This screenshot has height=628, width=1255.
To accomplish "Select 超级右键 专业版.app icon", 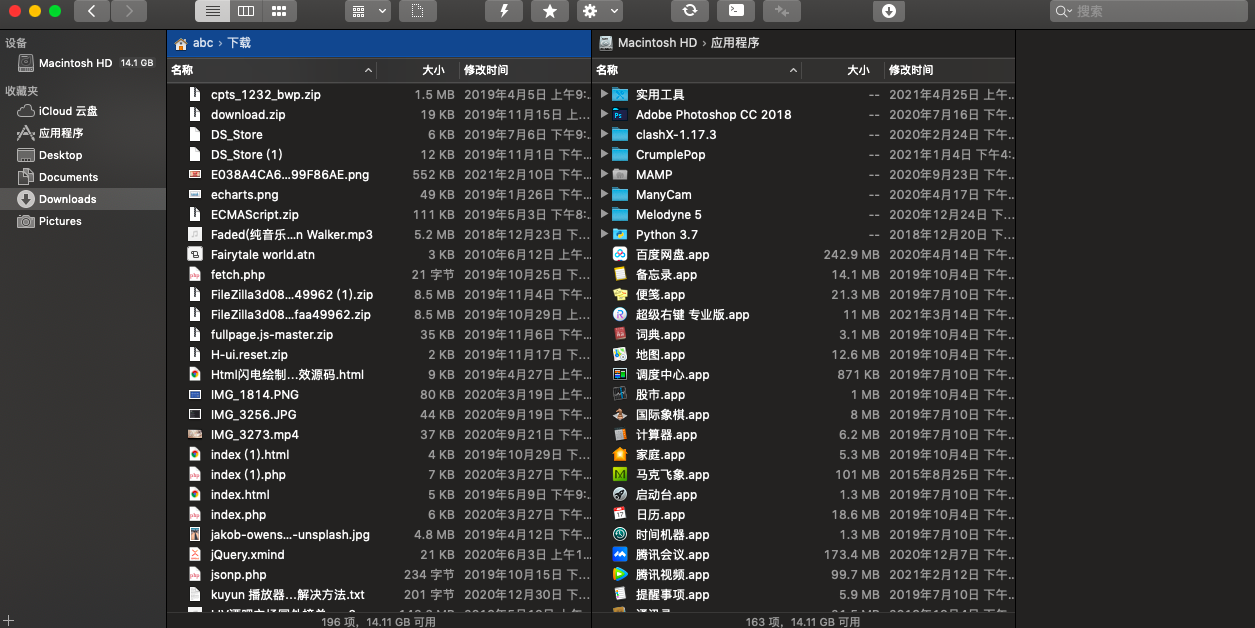I will click(x=620, y=314).
